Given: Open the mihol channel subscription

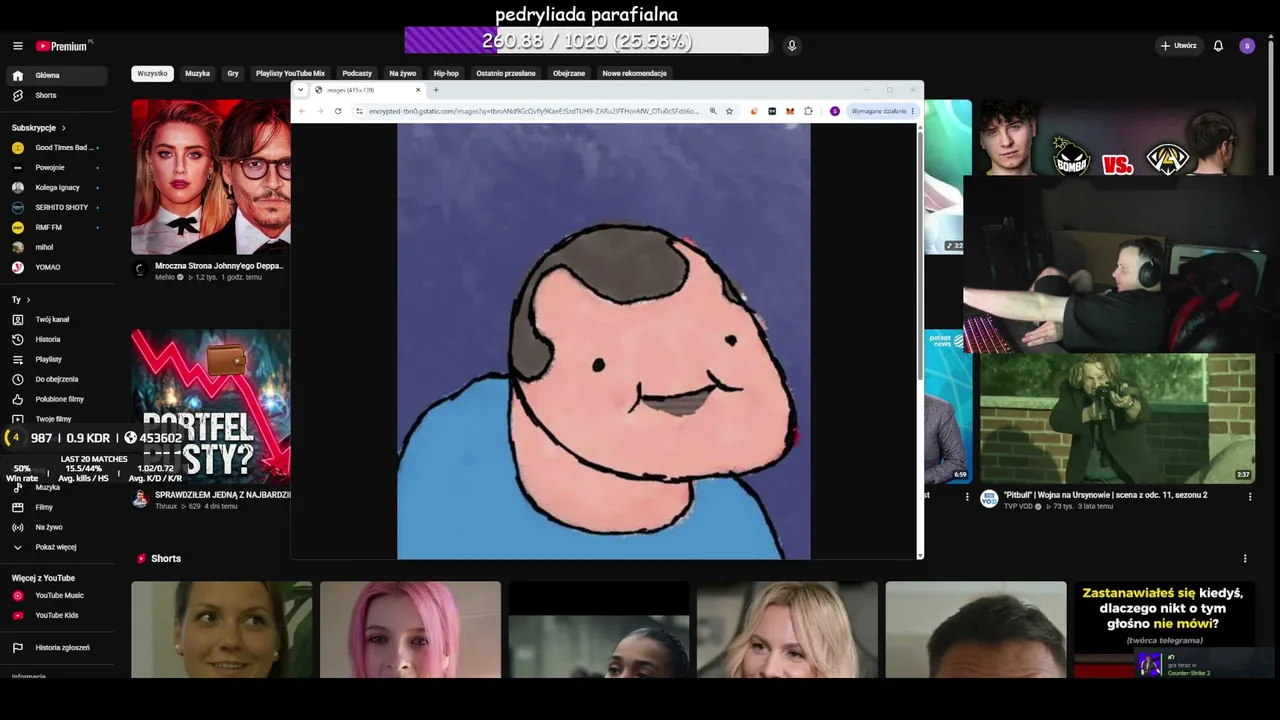Looking at the screenshot, I should coord(59,247).
